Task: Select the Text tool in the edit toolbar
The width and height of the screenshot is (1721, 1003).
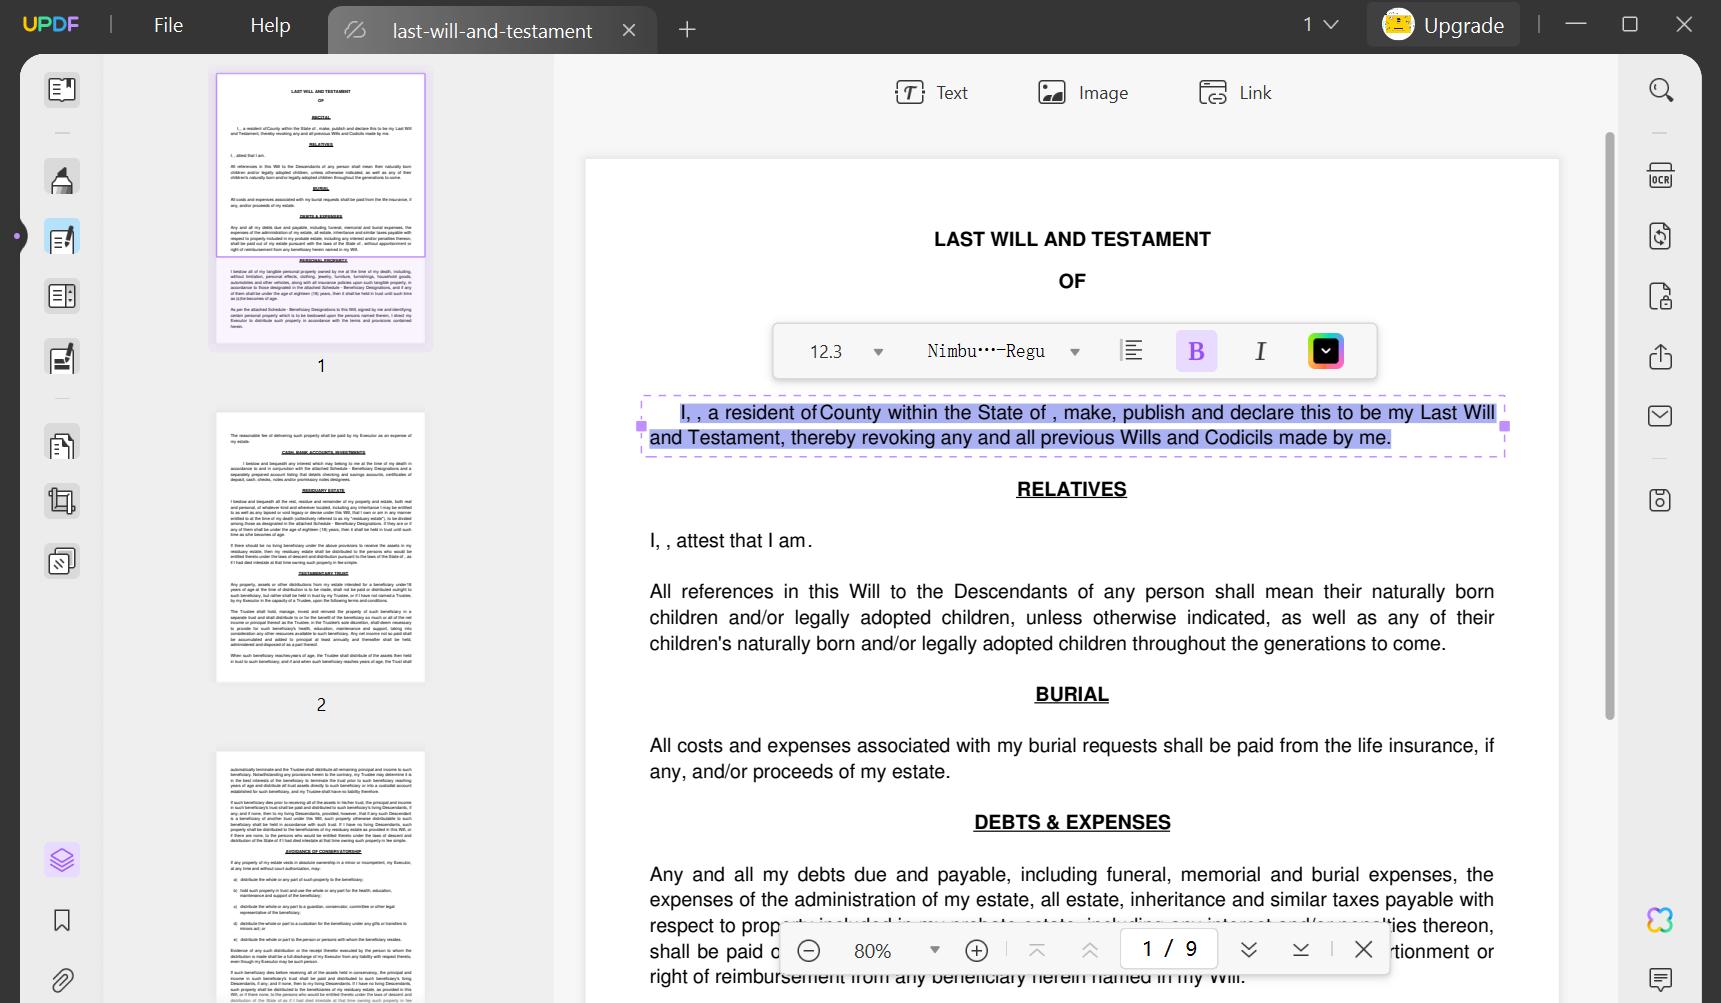Action: click(x=933, y=92)
